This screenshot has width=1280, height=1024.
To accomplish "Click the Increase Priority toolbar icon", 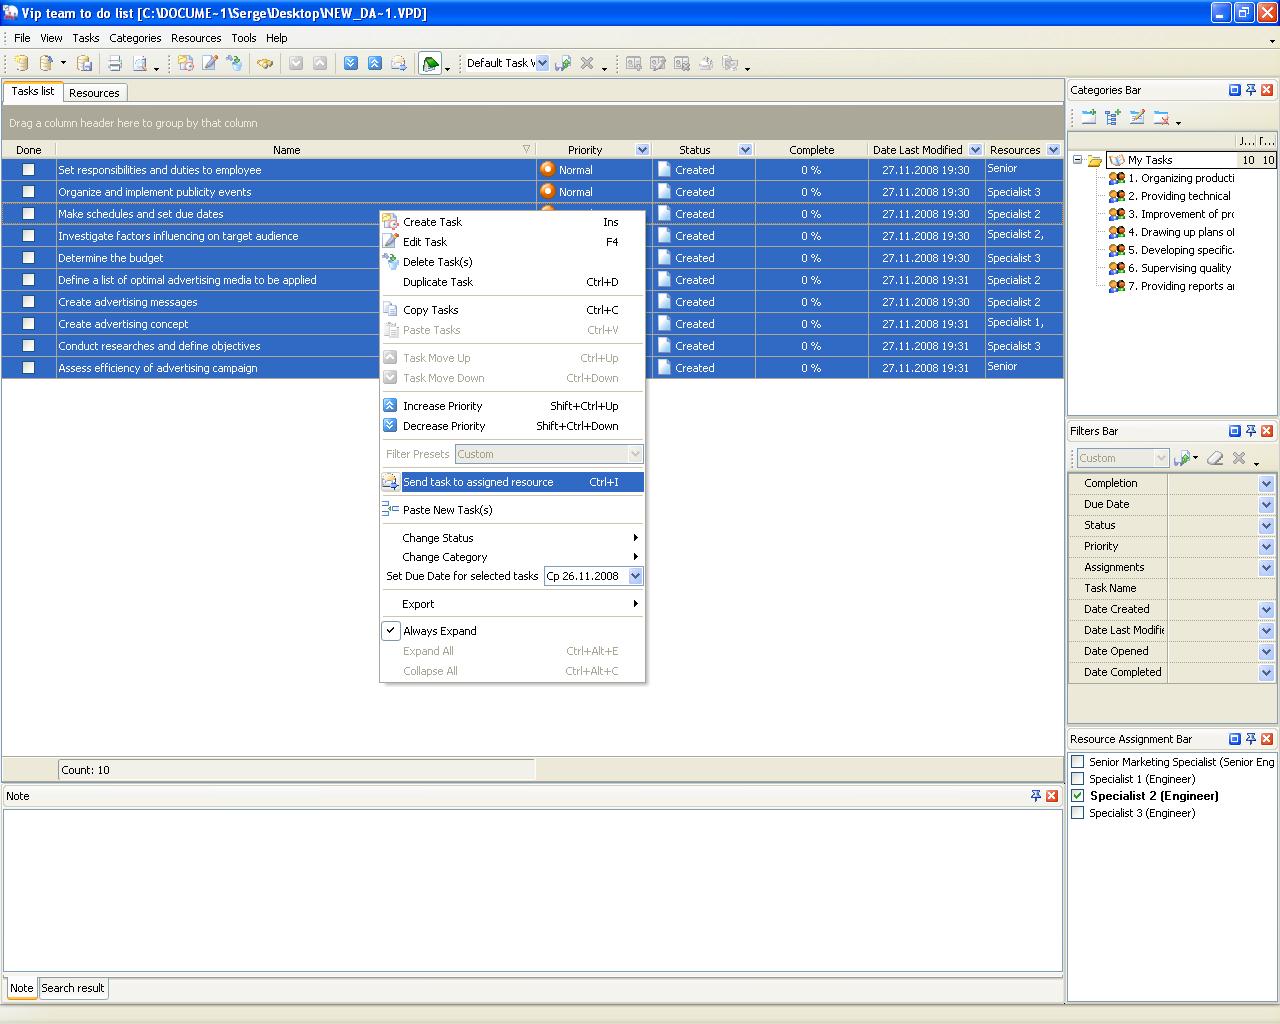I will [x=374, y=64].
